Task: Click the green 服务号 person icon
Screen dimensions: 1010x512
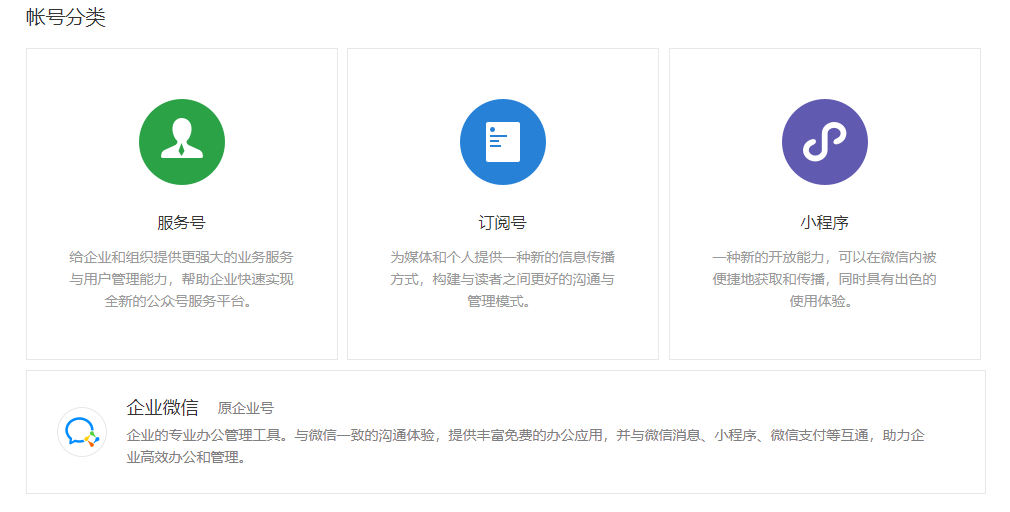Action: click(x=182, y=142)
